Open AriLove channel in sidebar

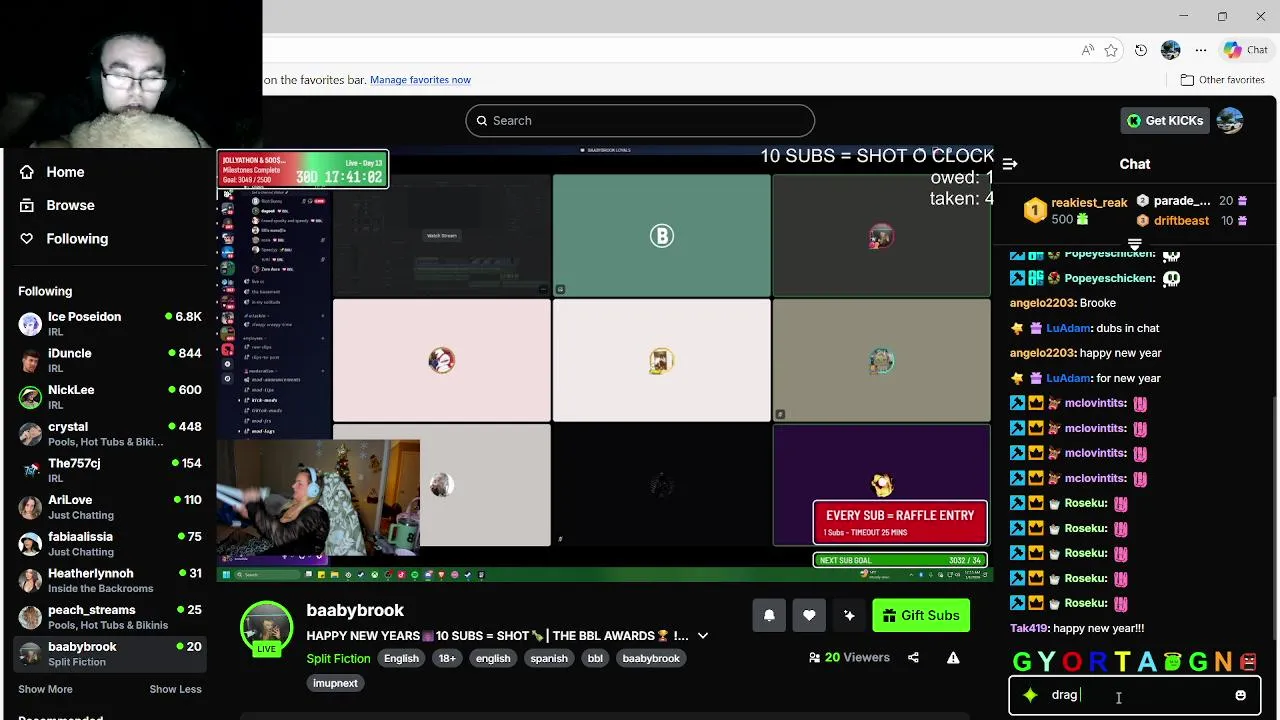[x=110, y=507]
